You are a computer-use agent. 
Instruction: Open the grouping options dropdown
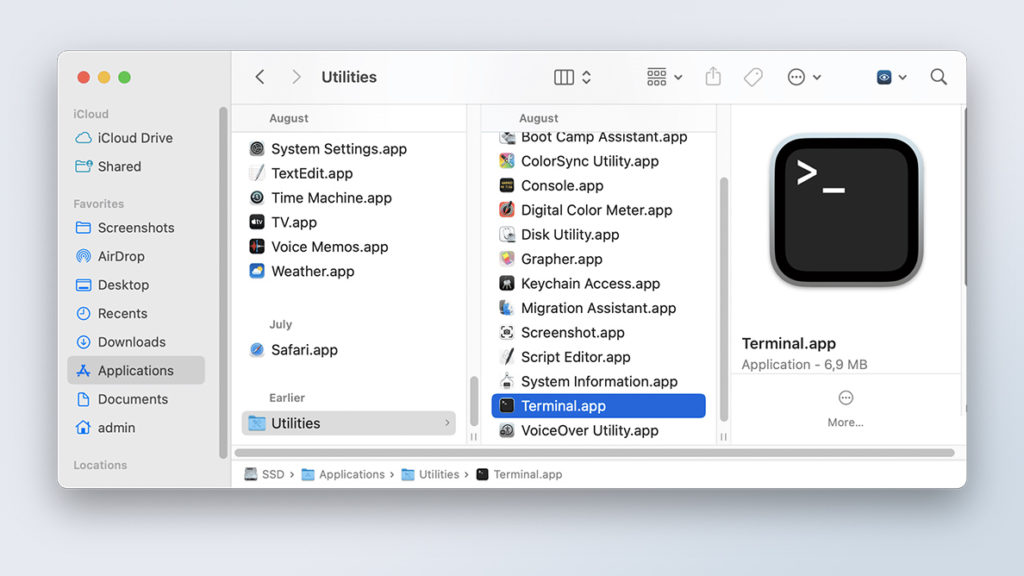click(663, 76)
